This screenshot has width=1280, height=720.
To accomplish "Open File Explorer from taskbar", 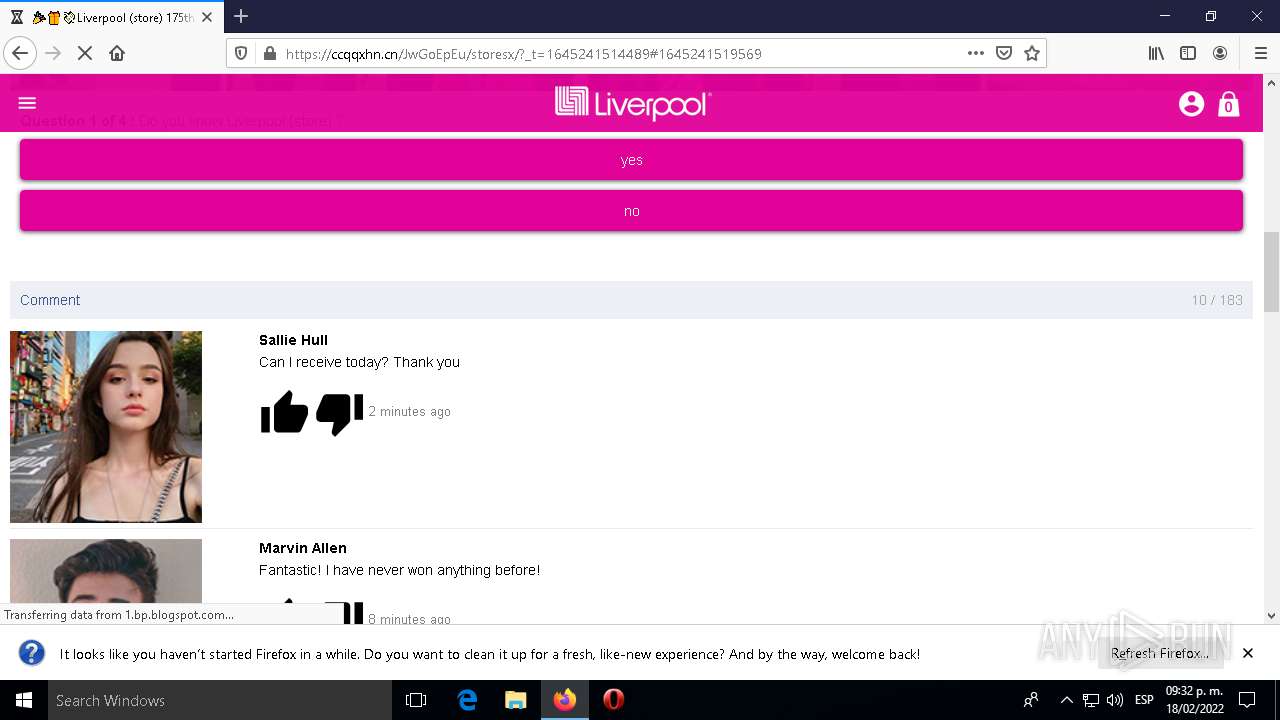I will click(515, 700).
